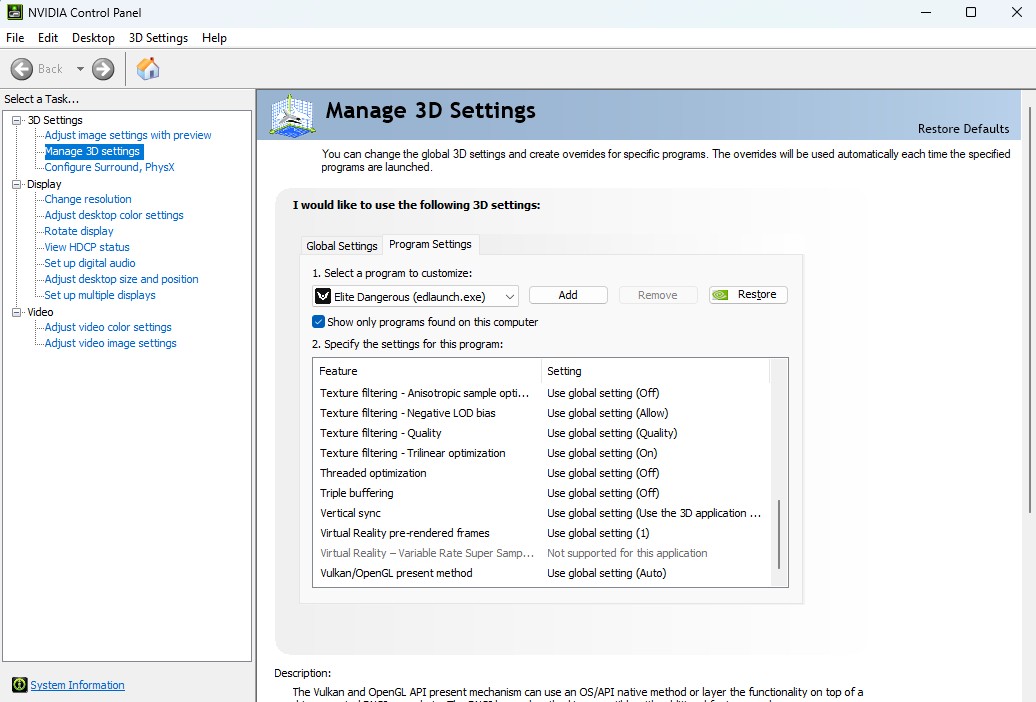Open Configure Surround, PhysX
This screenshot has height=702, width=1036.
110,167
